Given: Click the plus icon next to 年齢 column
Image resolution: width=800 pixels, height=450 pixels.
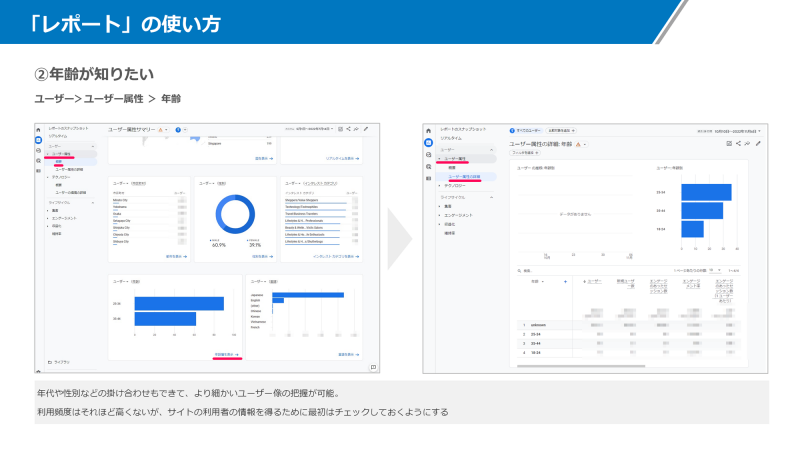Looking at the screenshot, I should [x=566, y=282].
